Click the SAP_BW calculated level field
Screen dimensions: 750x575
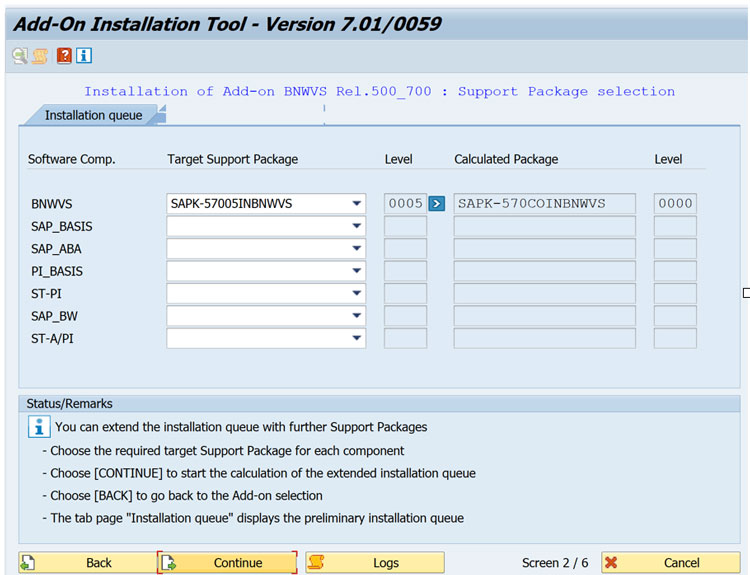point(675,316)
